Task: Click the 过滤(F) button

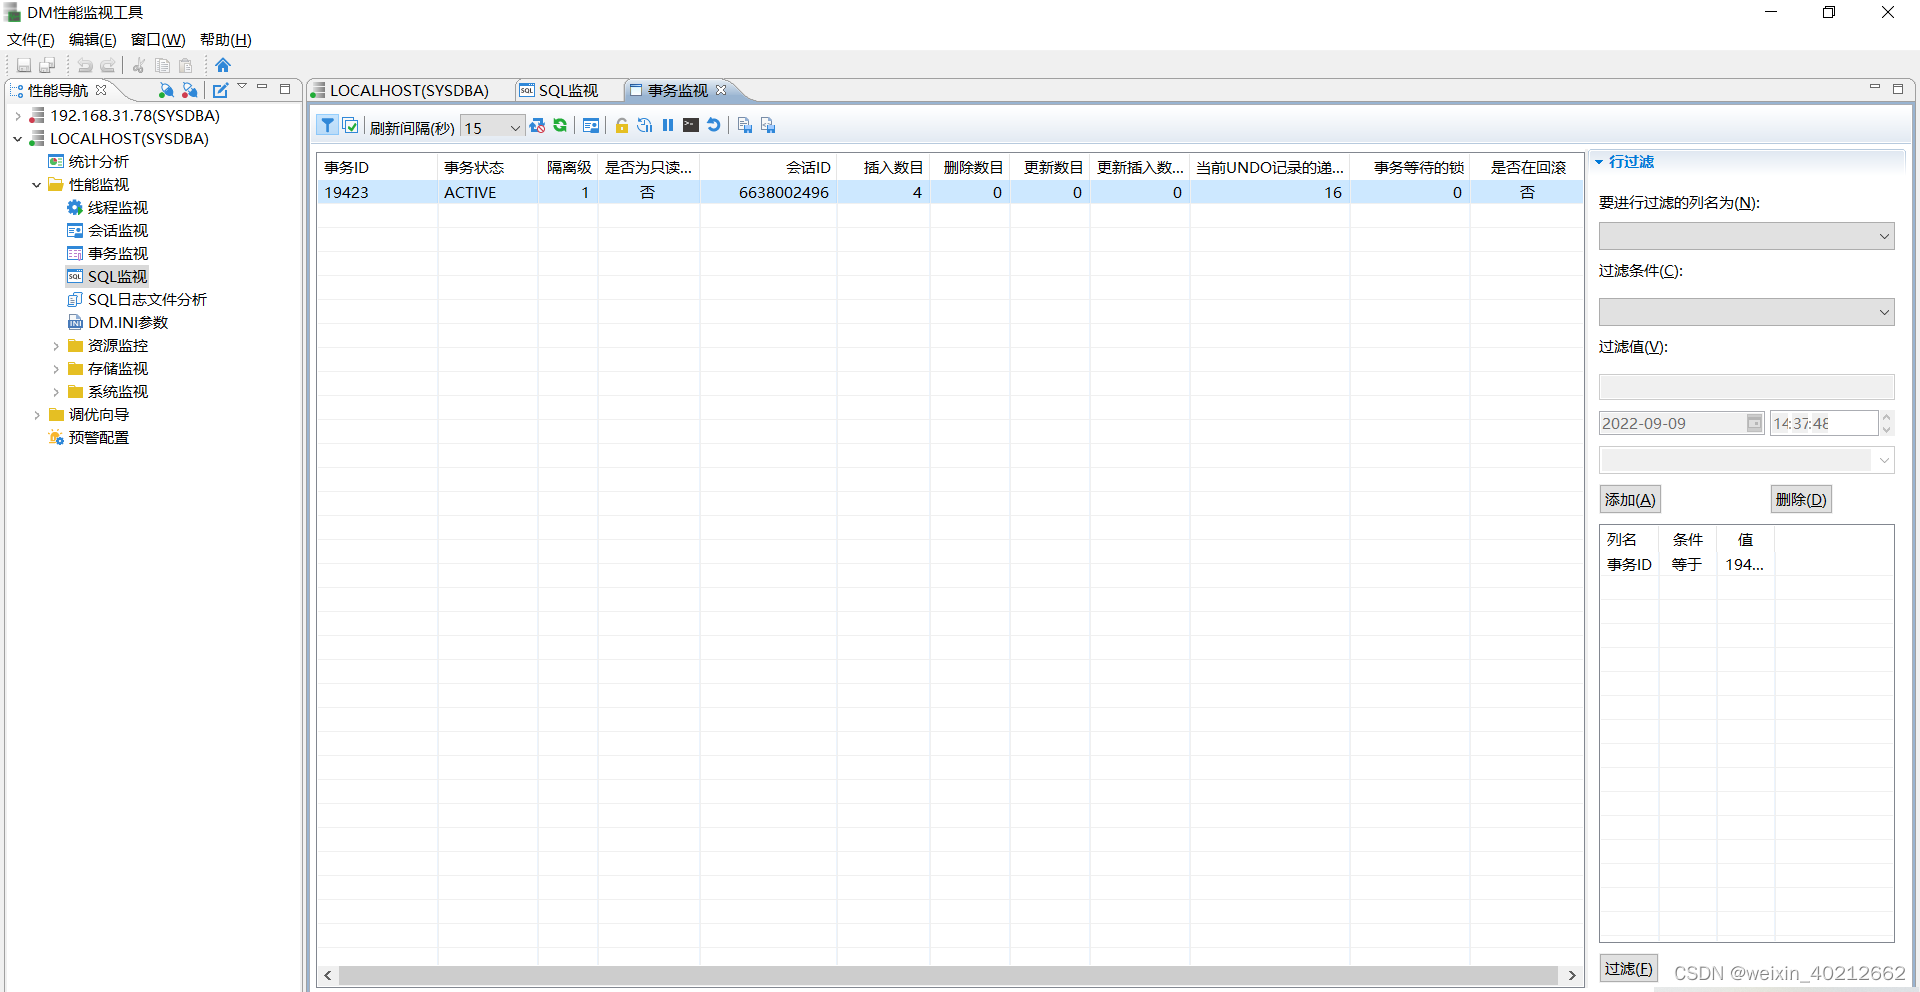Action: pos(1628,968)
